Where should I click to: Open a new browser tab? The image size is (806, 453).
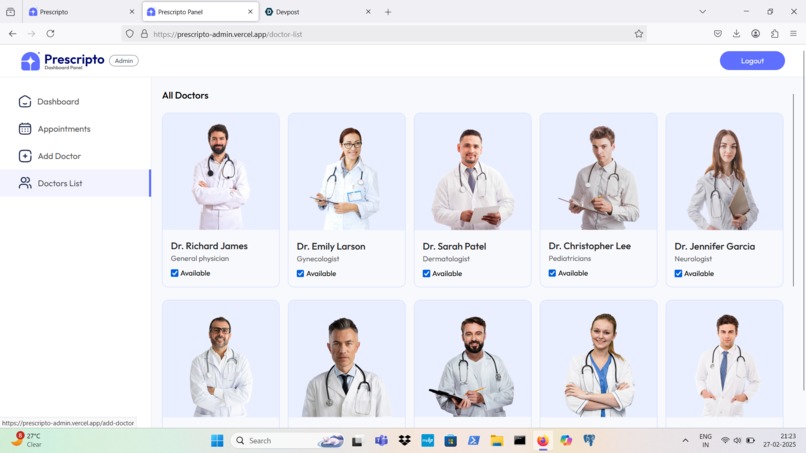point(388,12)
